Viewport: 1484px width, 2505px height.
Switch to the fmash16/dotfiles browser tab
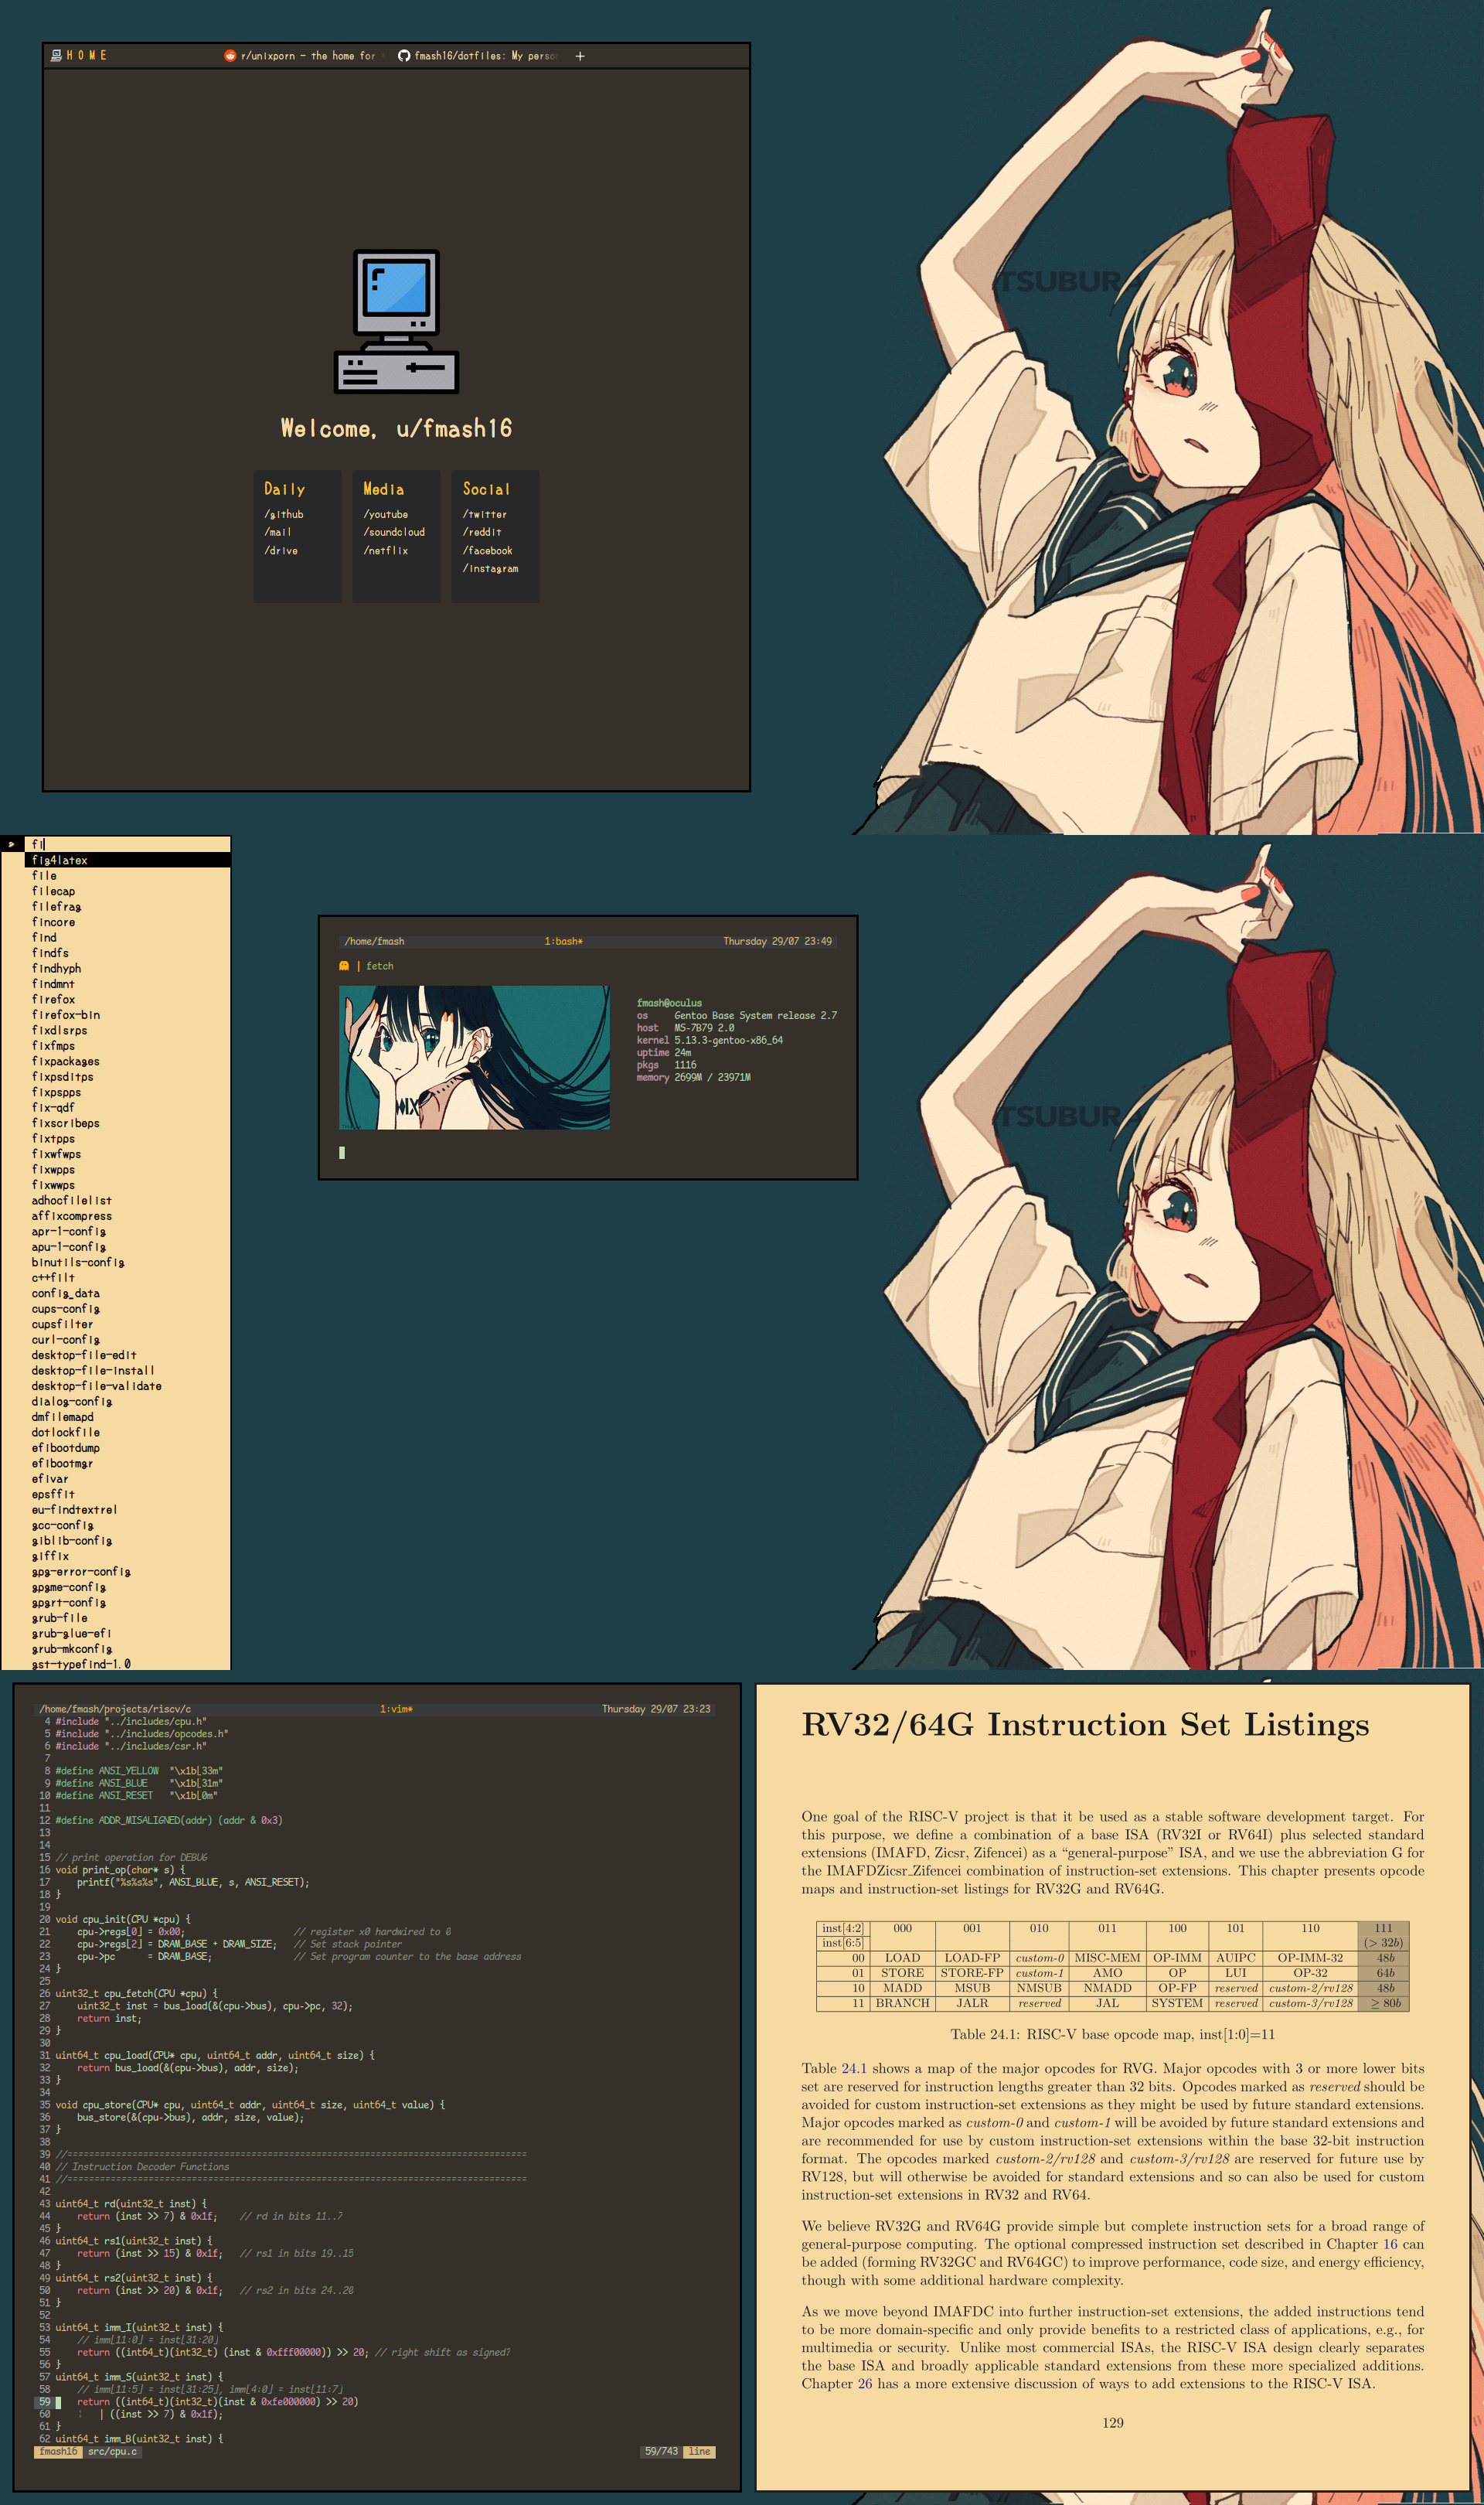point(484,56)
